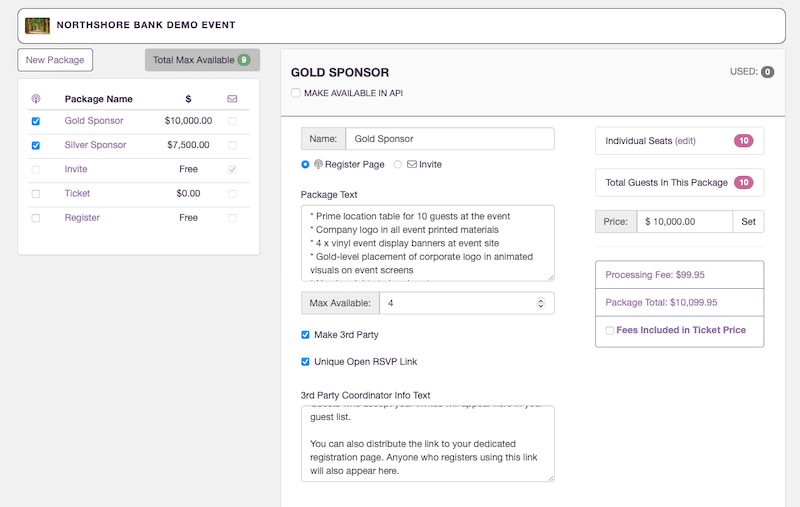Disable the Make 3rd Party checkbox
800x507 pixels.
click(306, 334)
